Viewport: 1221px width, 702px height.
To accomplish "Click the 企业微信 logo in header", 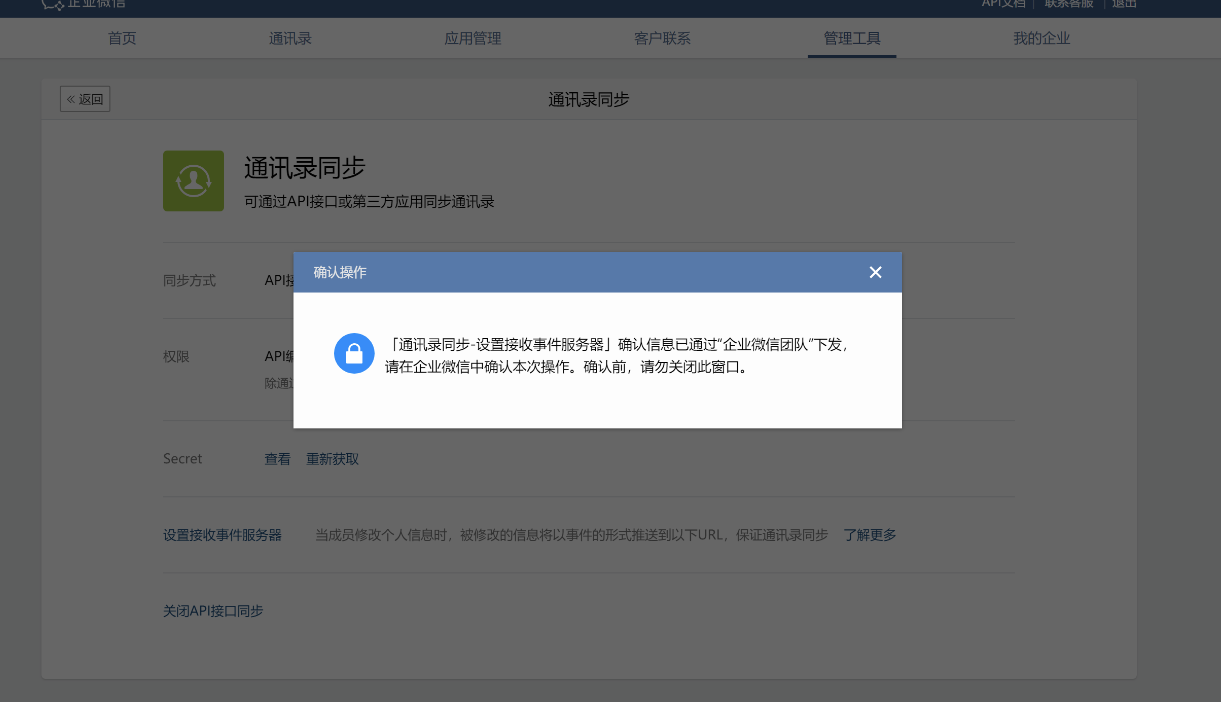I will [x=84, y=4].
